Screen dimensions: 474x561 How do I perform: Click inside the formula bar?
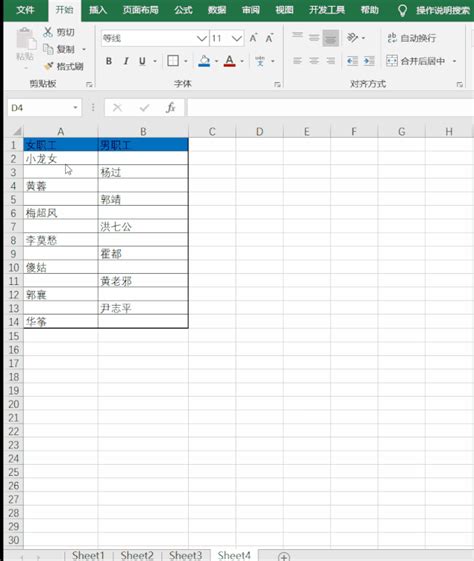[330, 108]
